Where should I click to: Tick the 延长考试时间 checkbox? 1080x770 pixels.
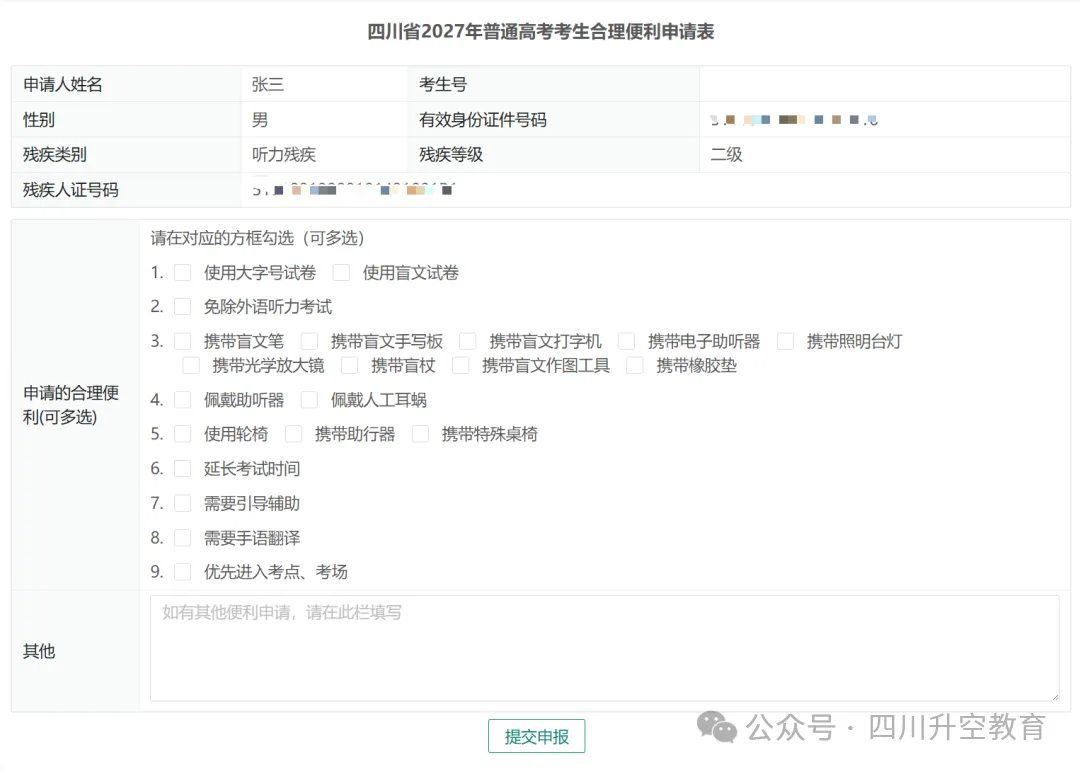pyautogui.click(x=183, y=469)
